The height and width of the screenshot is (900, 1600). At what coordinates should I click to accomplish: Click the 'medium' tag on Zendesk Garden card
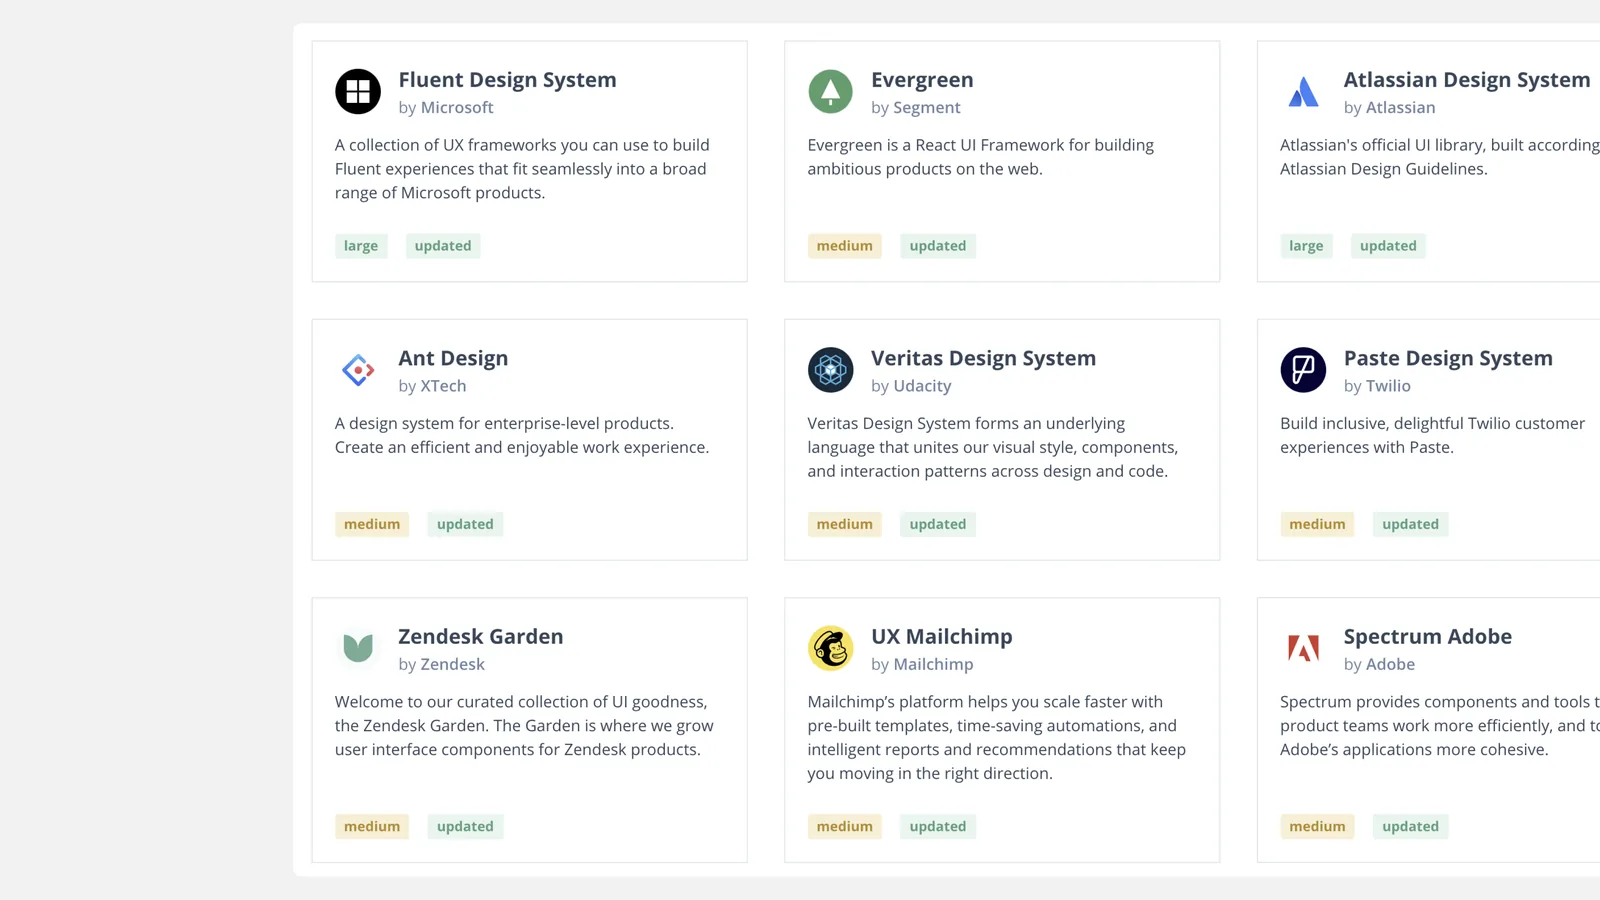point(372,826)
